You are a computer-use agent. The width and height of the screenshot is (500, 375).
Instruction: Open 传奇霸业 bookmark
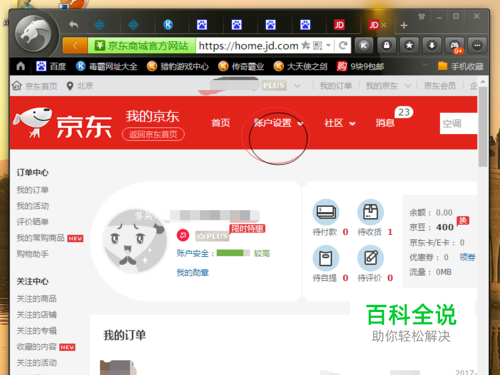tap(241, 66)
